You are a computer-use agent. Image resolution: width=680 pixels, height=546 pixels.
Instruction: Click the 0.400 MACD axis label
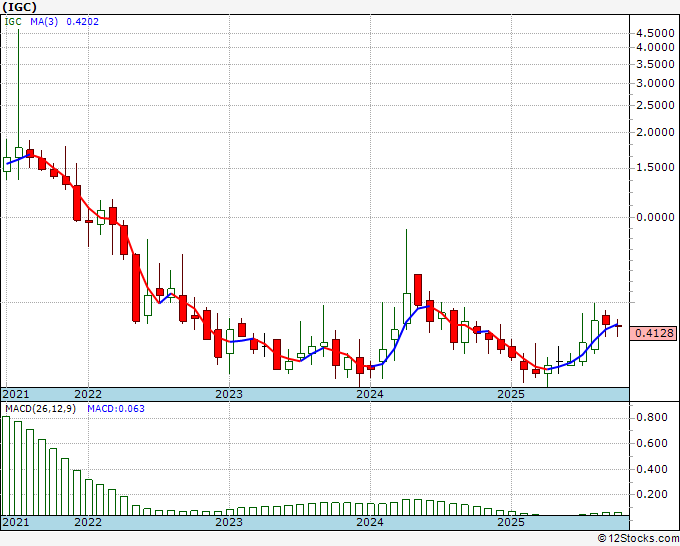[651, 469]
